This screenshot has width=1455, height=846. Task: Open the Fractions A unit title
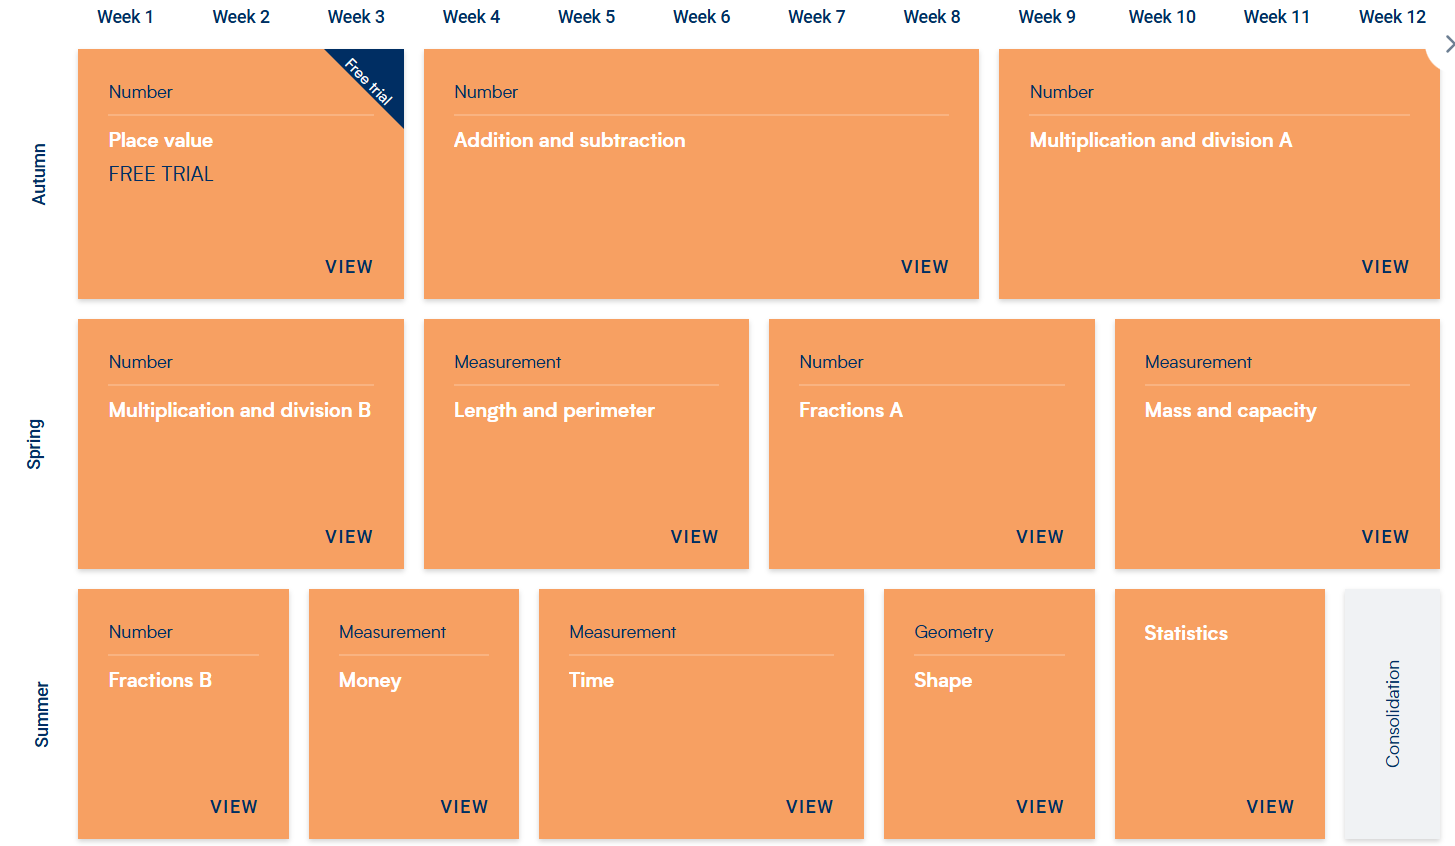point(851,410)
